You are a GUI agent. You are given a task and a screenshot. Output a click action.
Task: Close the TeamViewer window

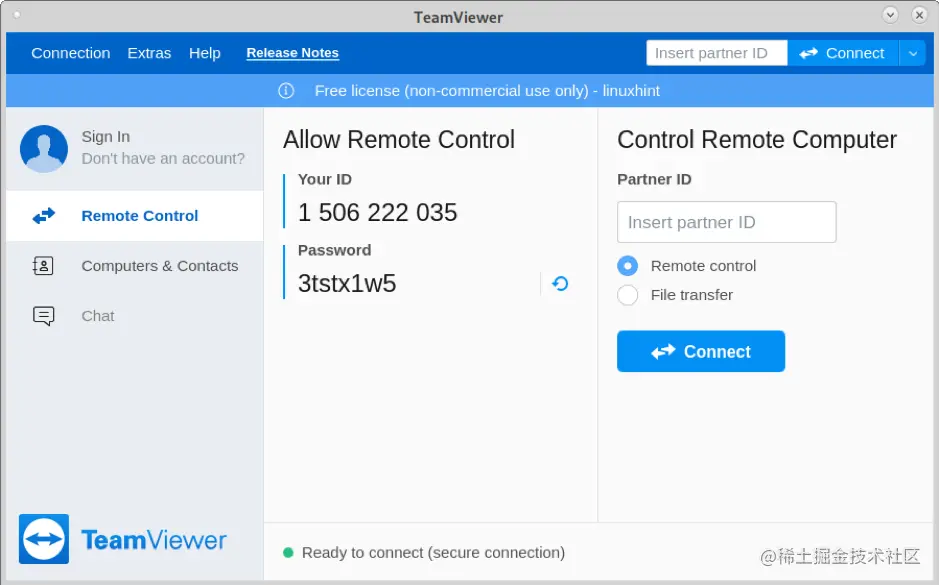pos(919,14)
